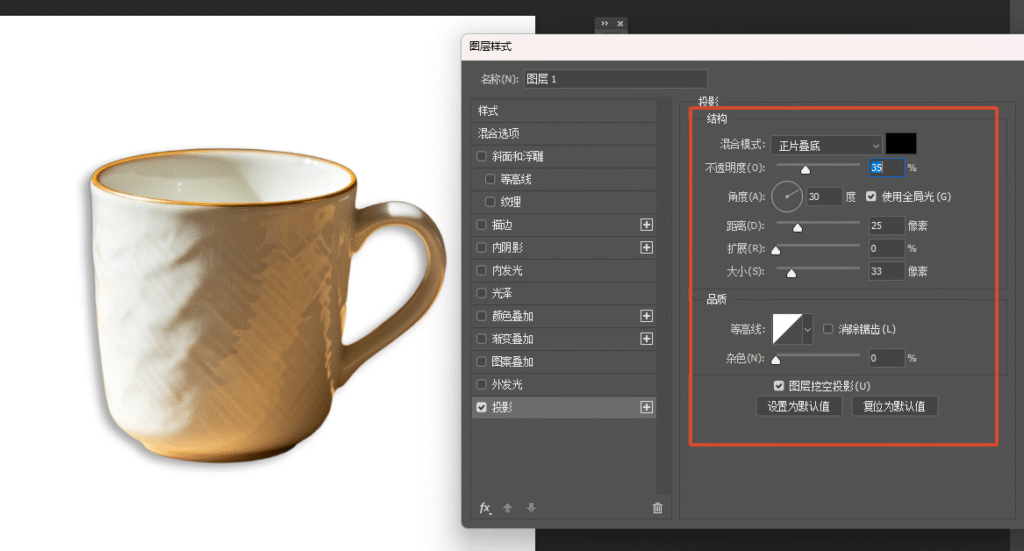Click the 不透明度 value field 35
The width and height of the screenshot is (1024, 551).
click(886, 168)
